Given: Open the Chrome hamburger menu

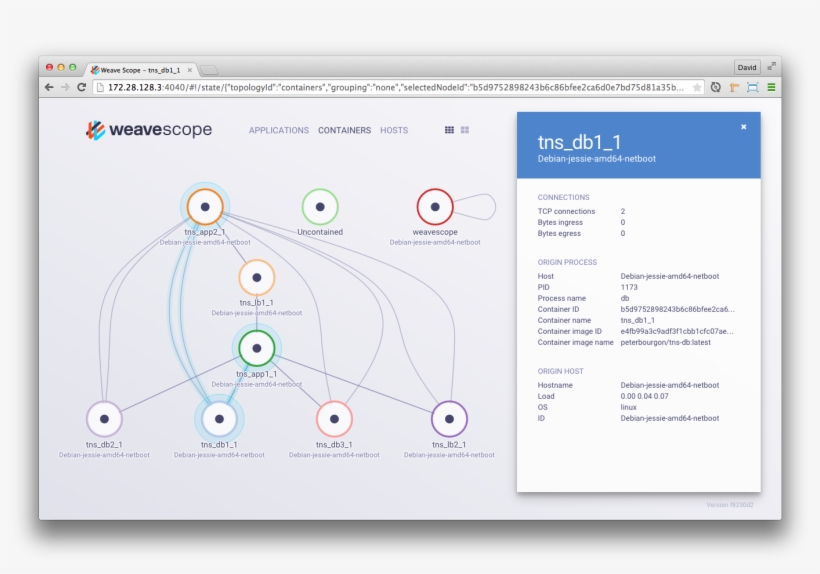Looking at the screenshot, I should click(x=771, y=88).
